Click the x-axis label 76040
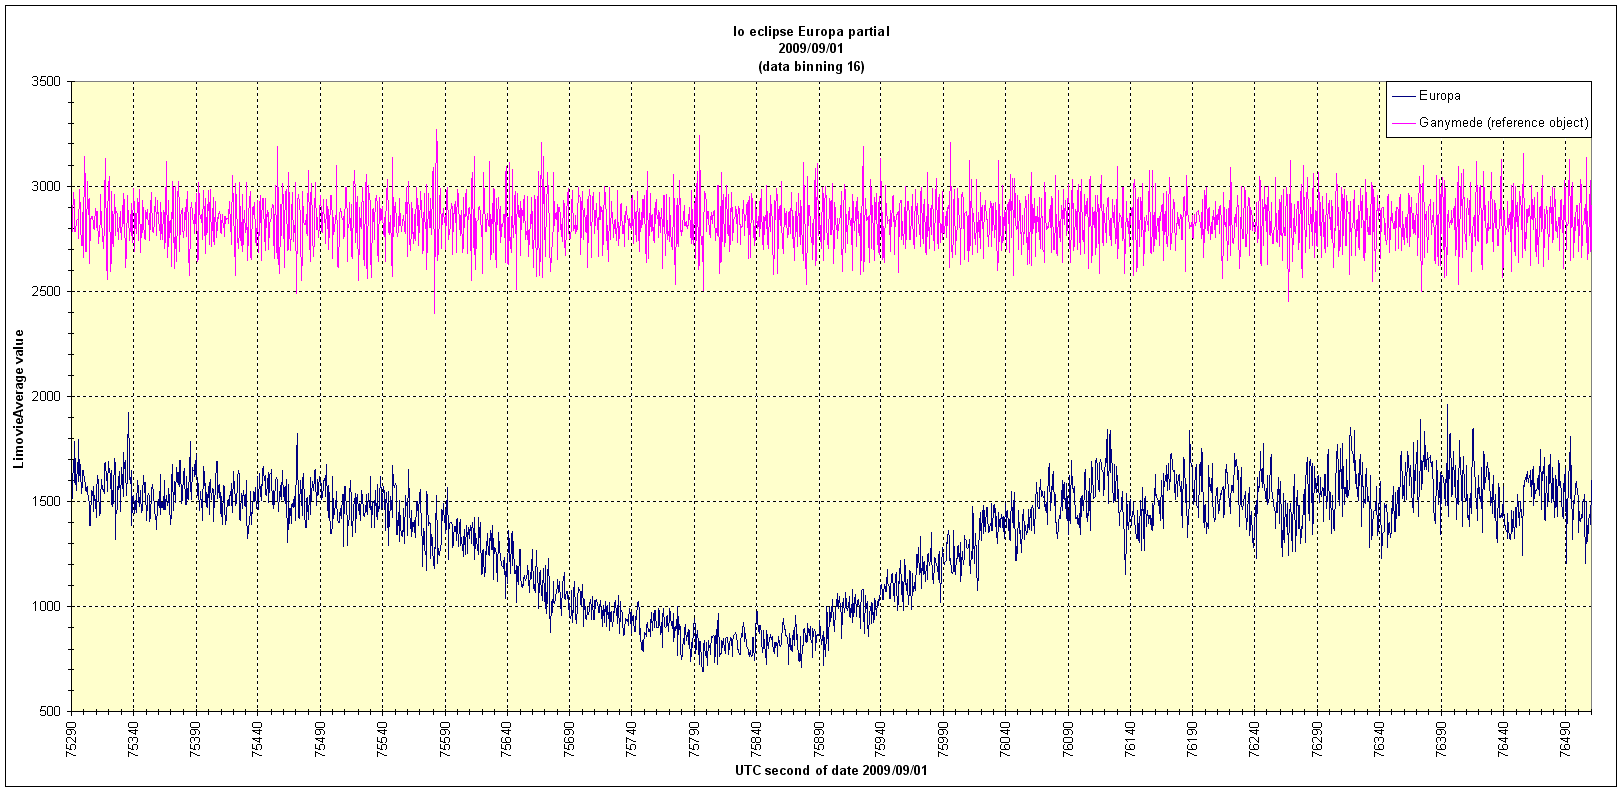 pos(1005,738)
